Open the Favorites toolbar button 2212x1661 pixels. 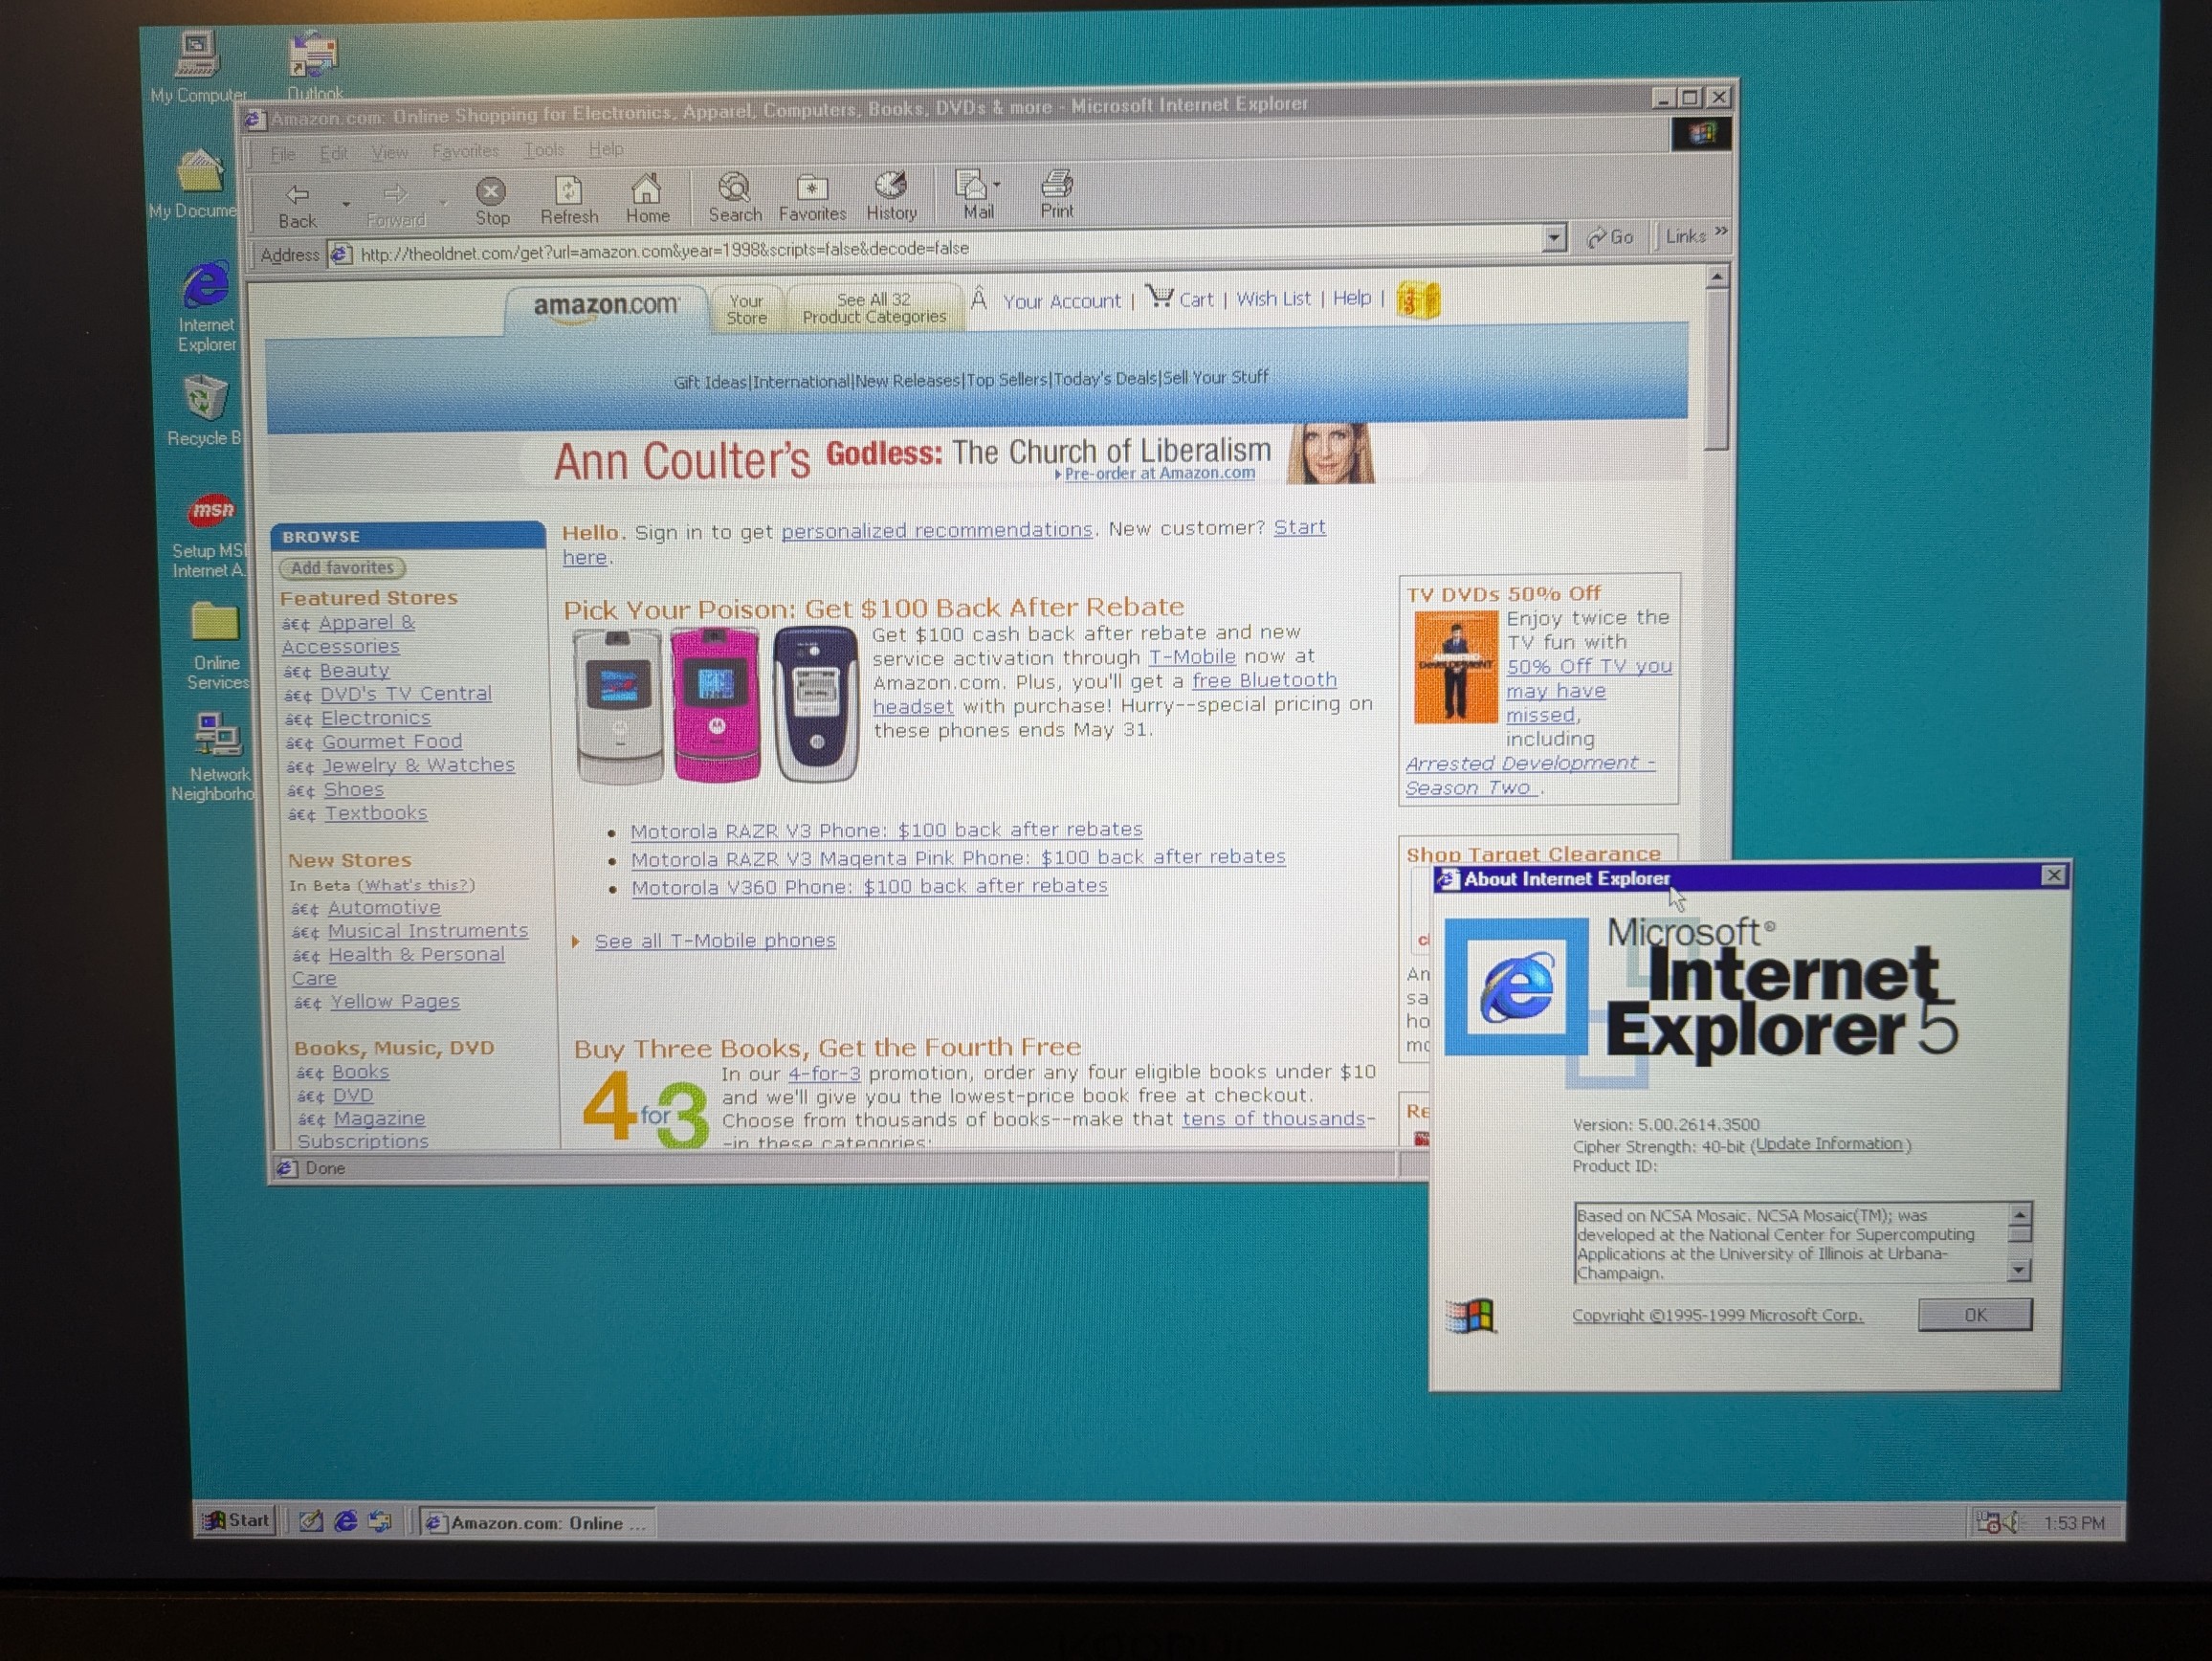812,197
